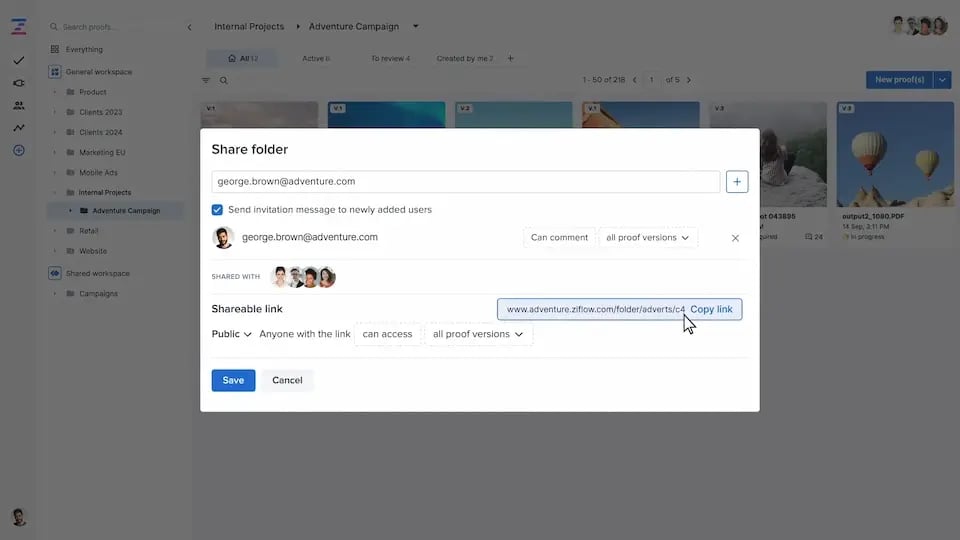Click the circled plus icon in left rail
Viewport: 960px width, 540px height.
(19, 150)
